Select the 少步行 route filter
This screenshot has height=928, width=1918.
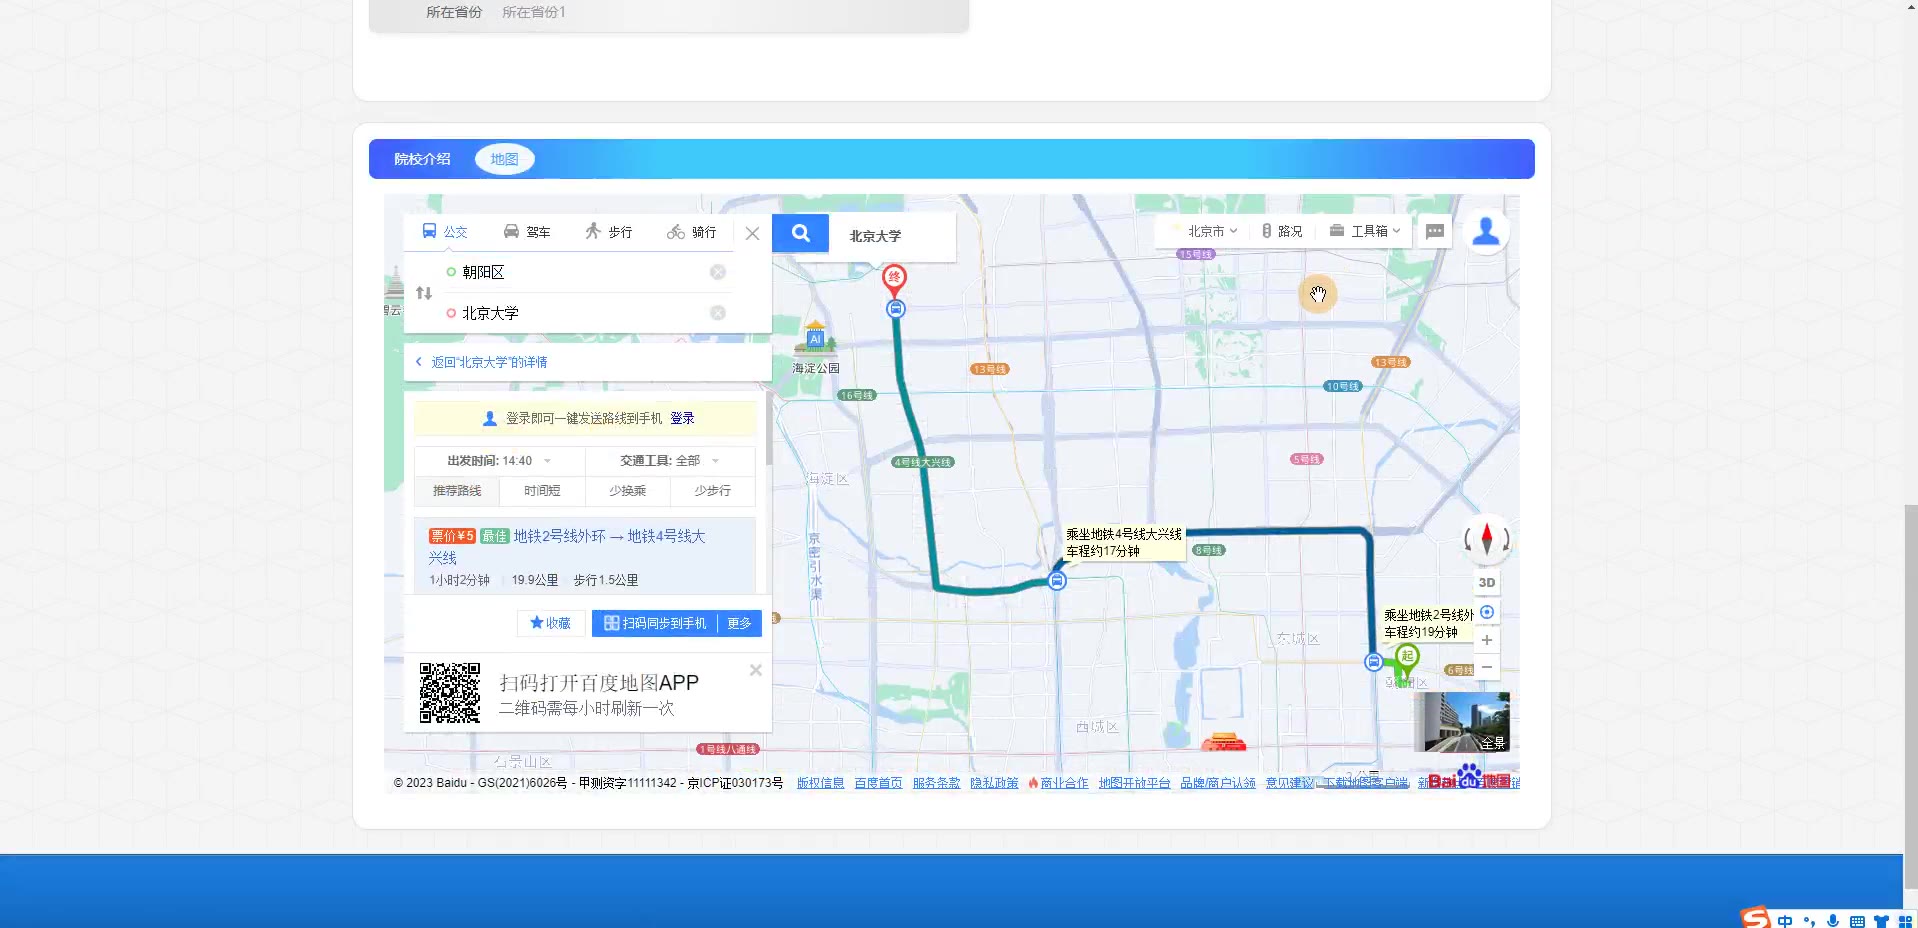pyautogui.click(x=712, y=491)
